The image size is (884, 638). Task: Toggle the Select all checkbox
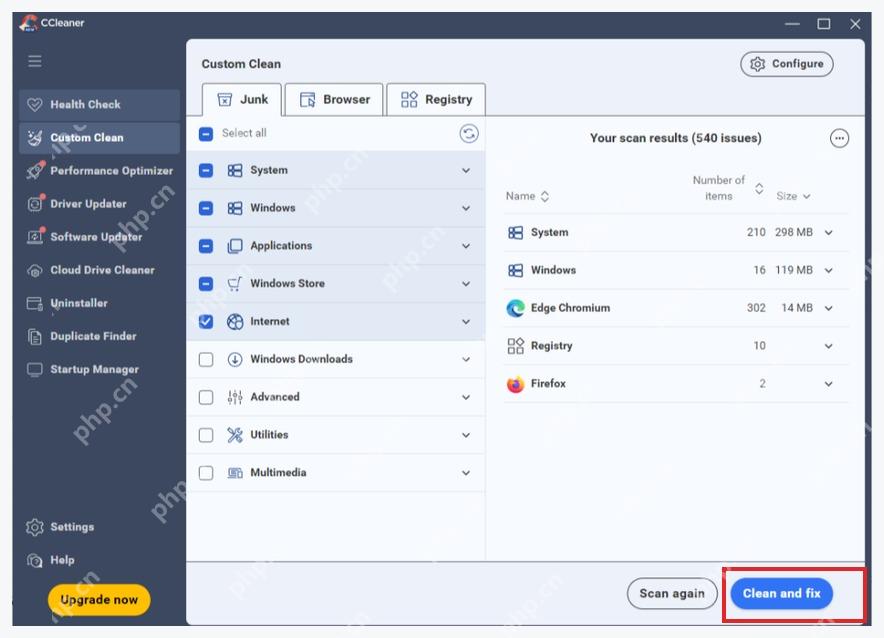click(206, 134)
